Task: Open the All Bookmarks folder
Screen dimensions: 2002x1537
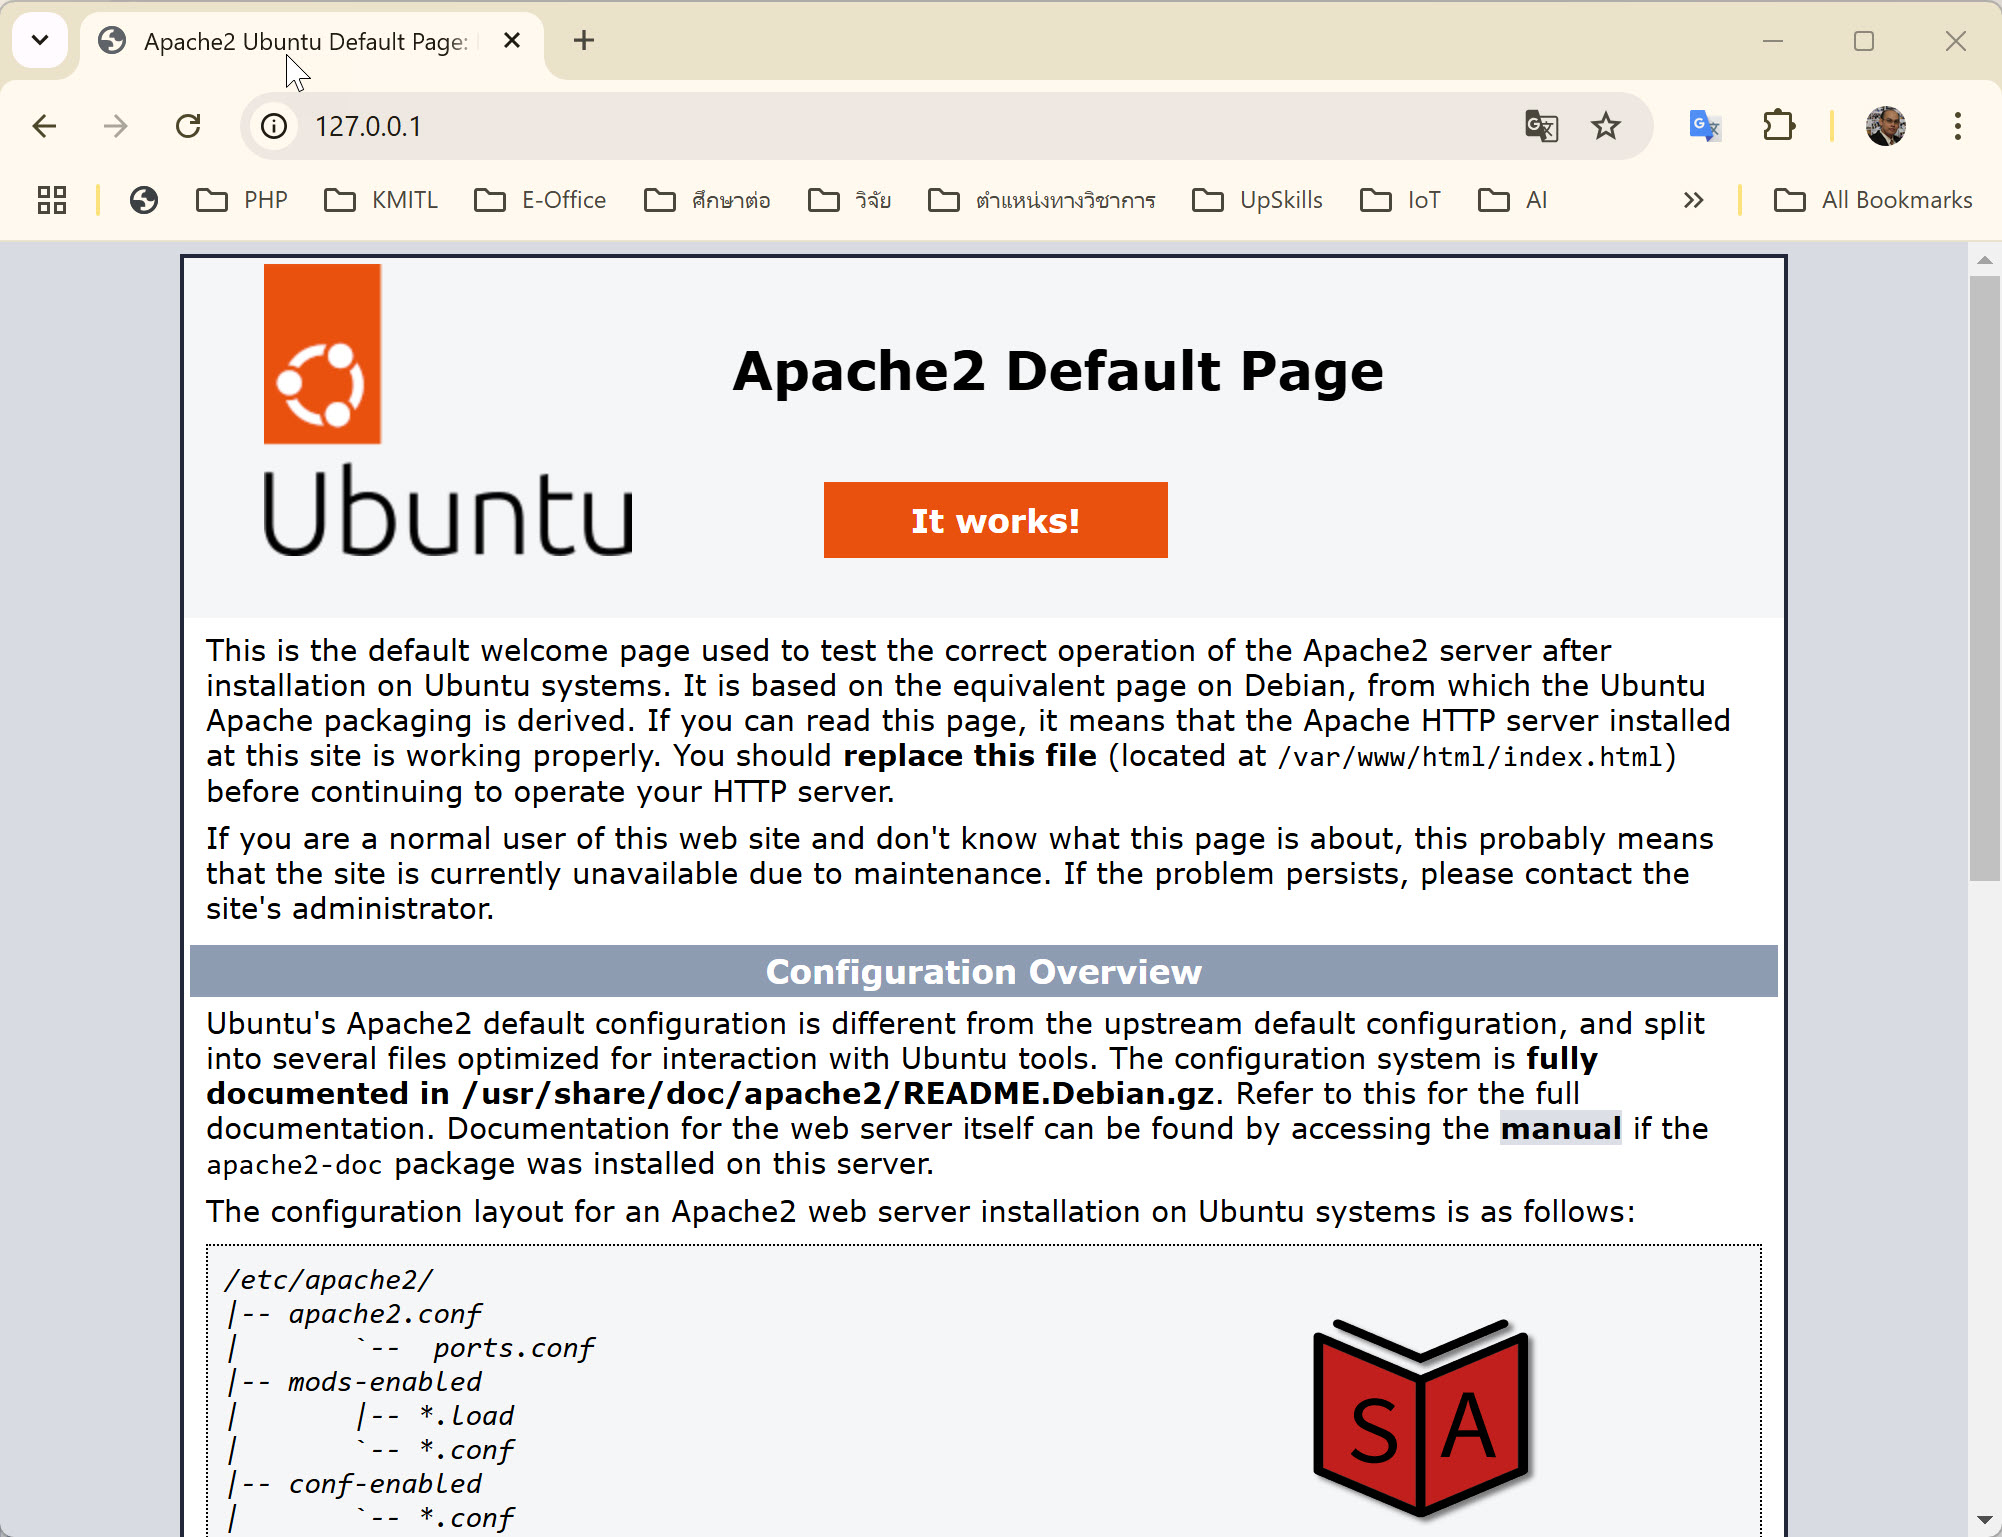Action: 1873,200
